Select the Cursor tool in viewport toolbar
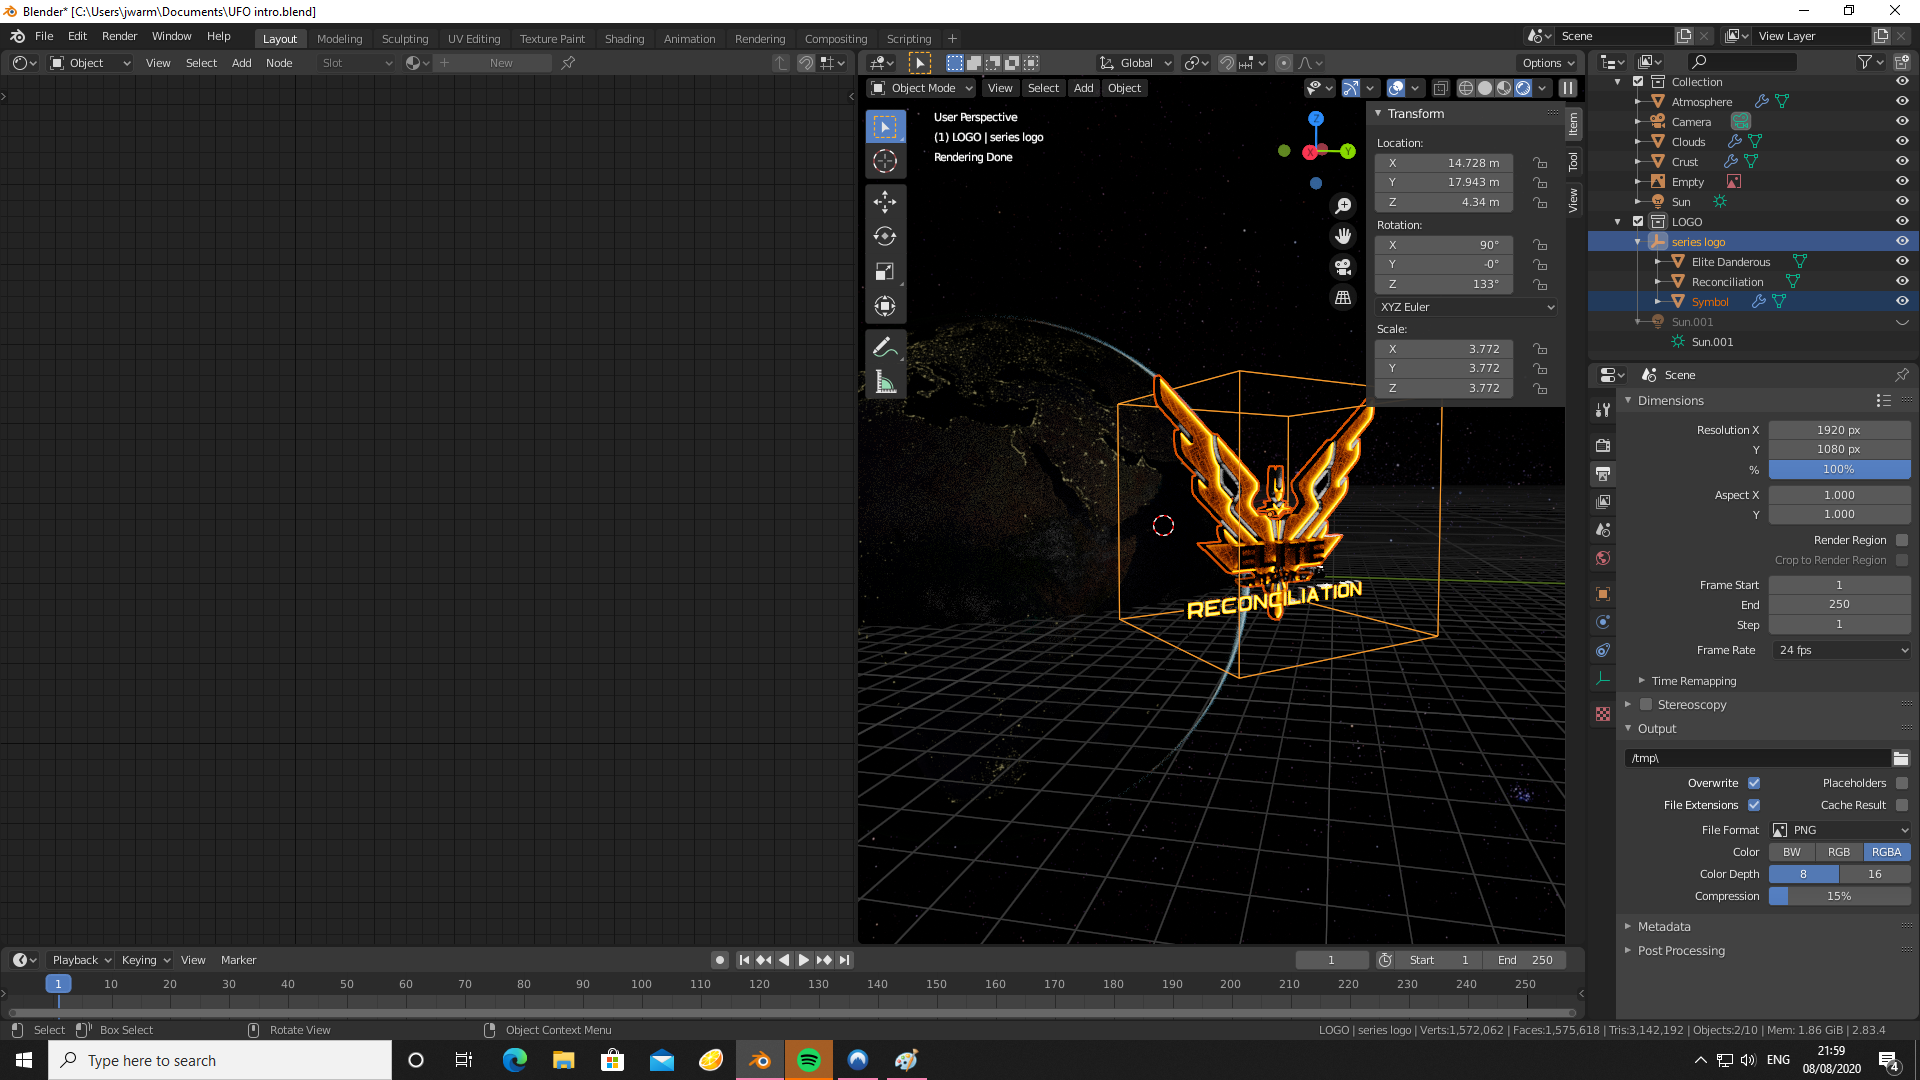 click(x=885, y=161)
